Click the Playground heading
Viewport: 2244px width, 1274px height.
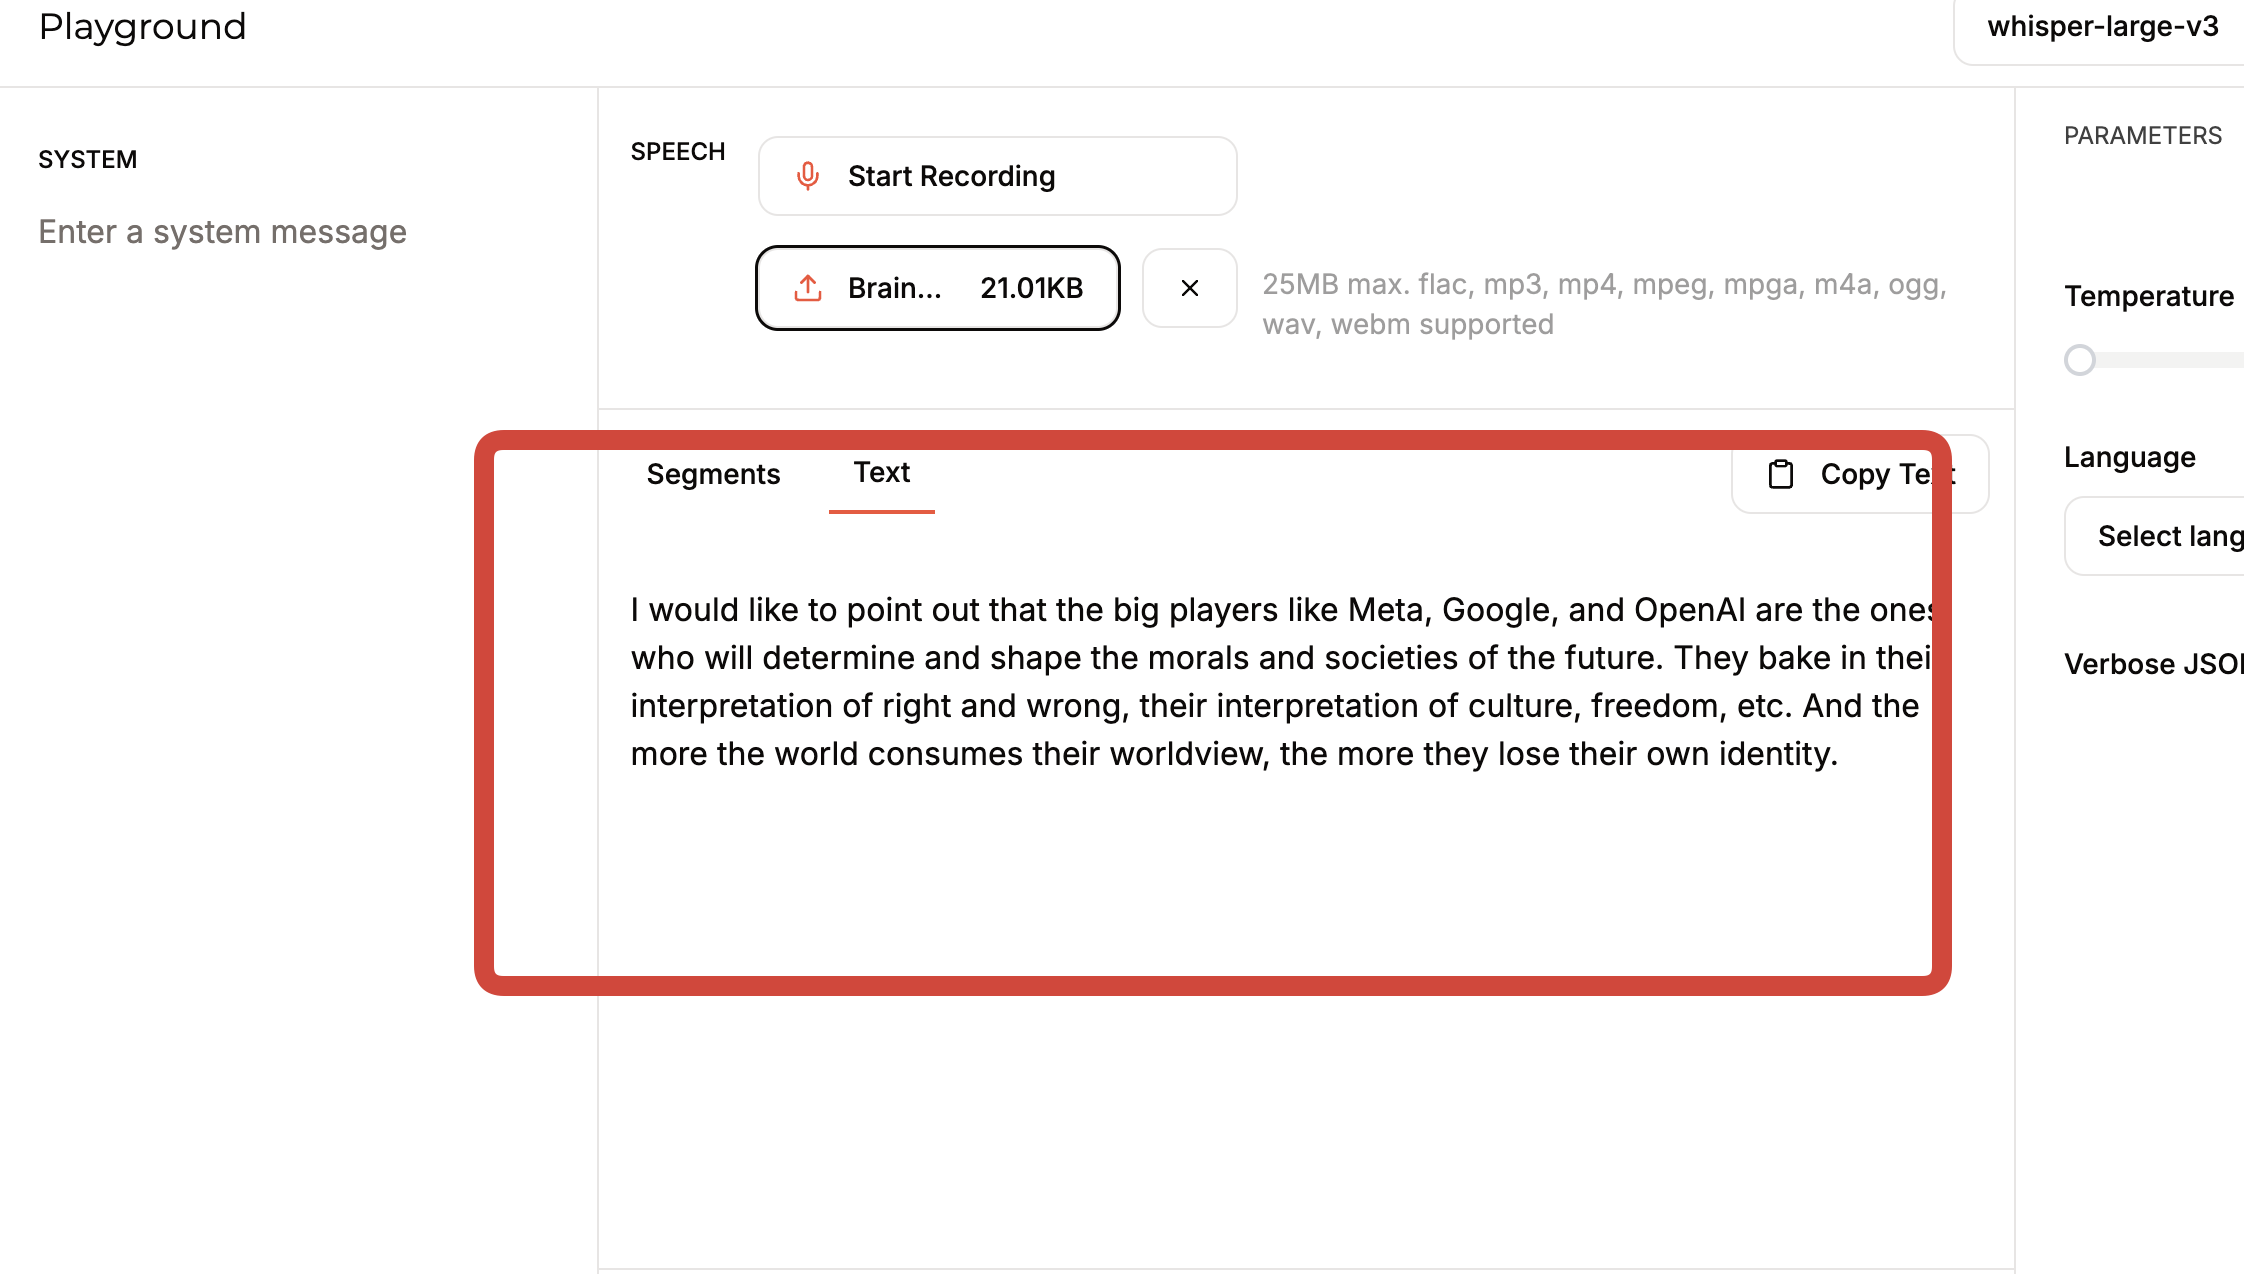click(143, 27)
